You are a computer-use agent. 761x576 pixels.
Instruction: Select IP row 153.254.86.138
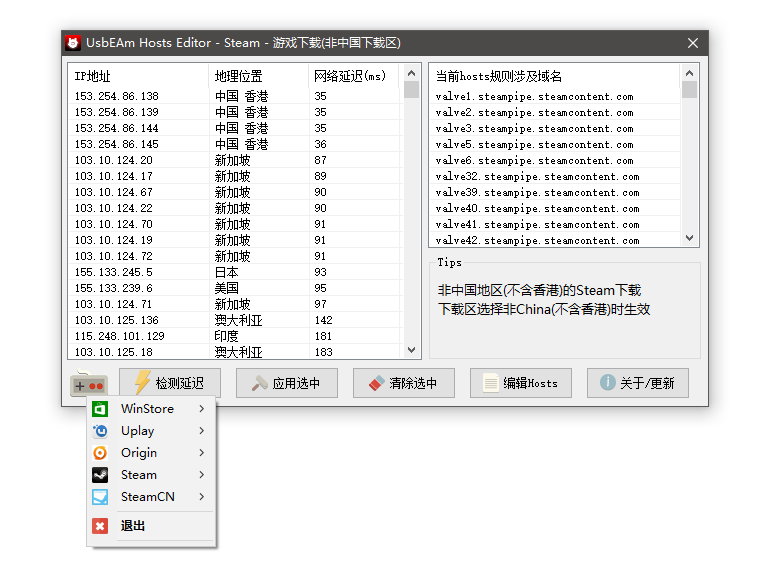tap(235, 96)
